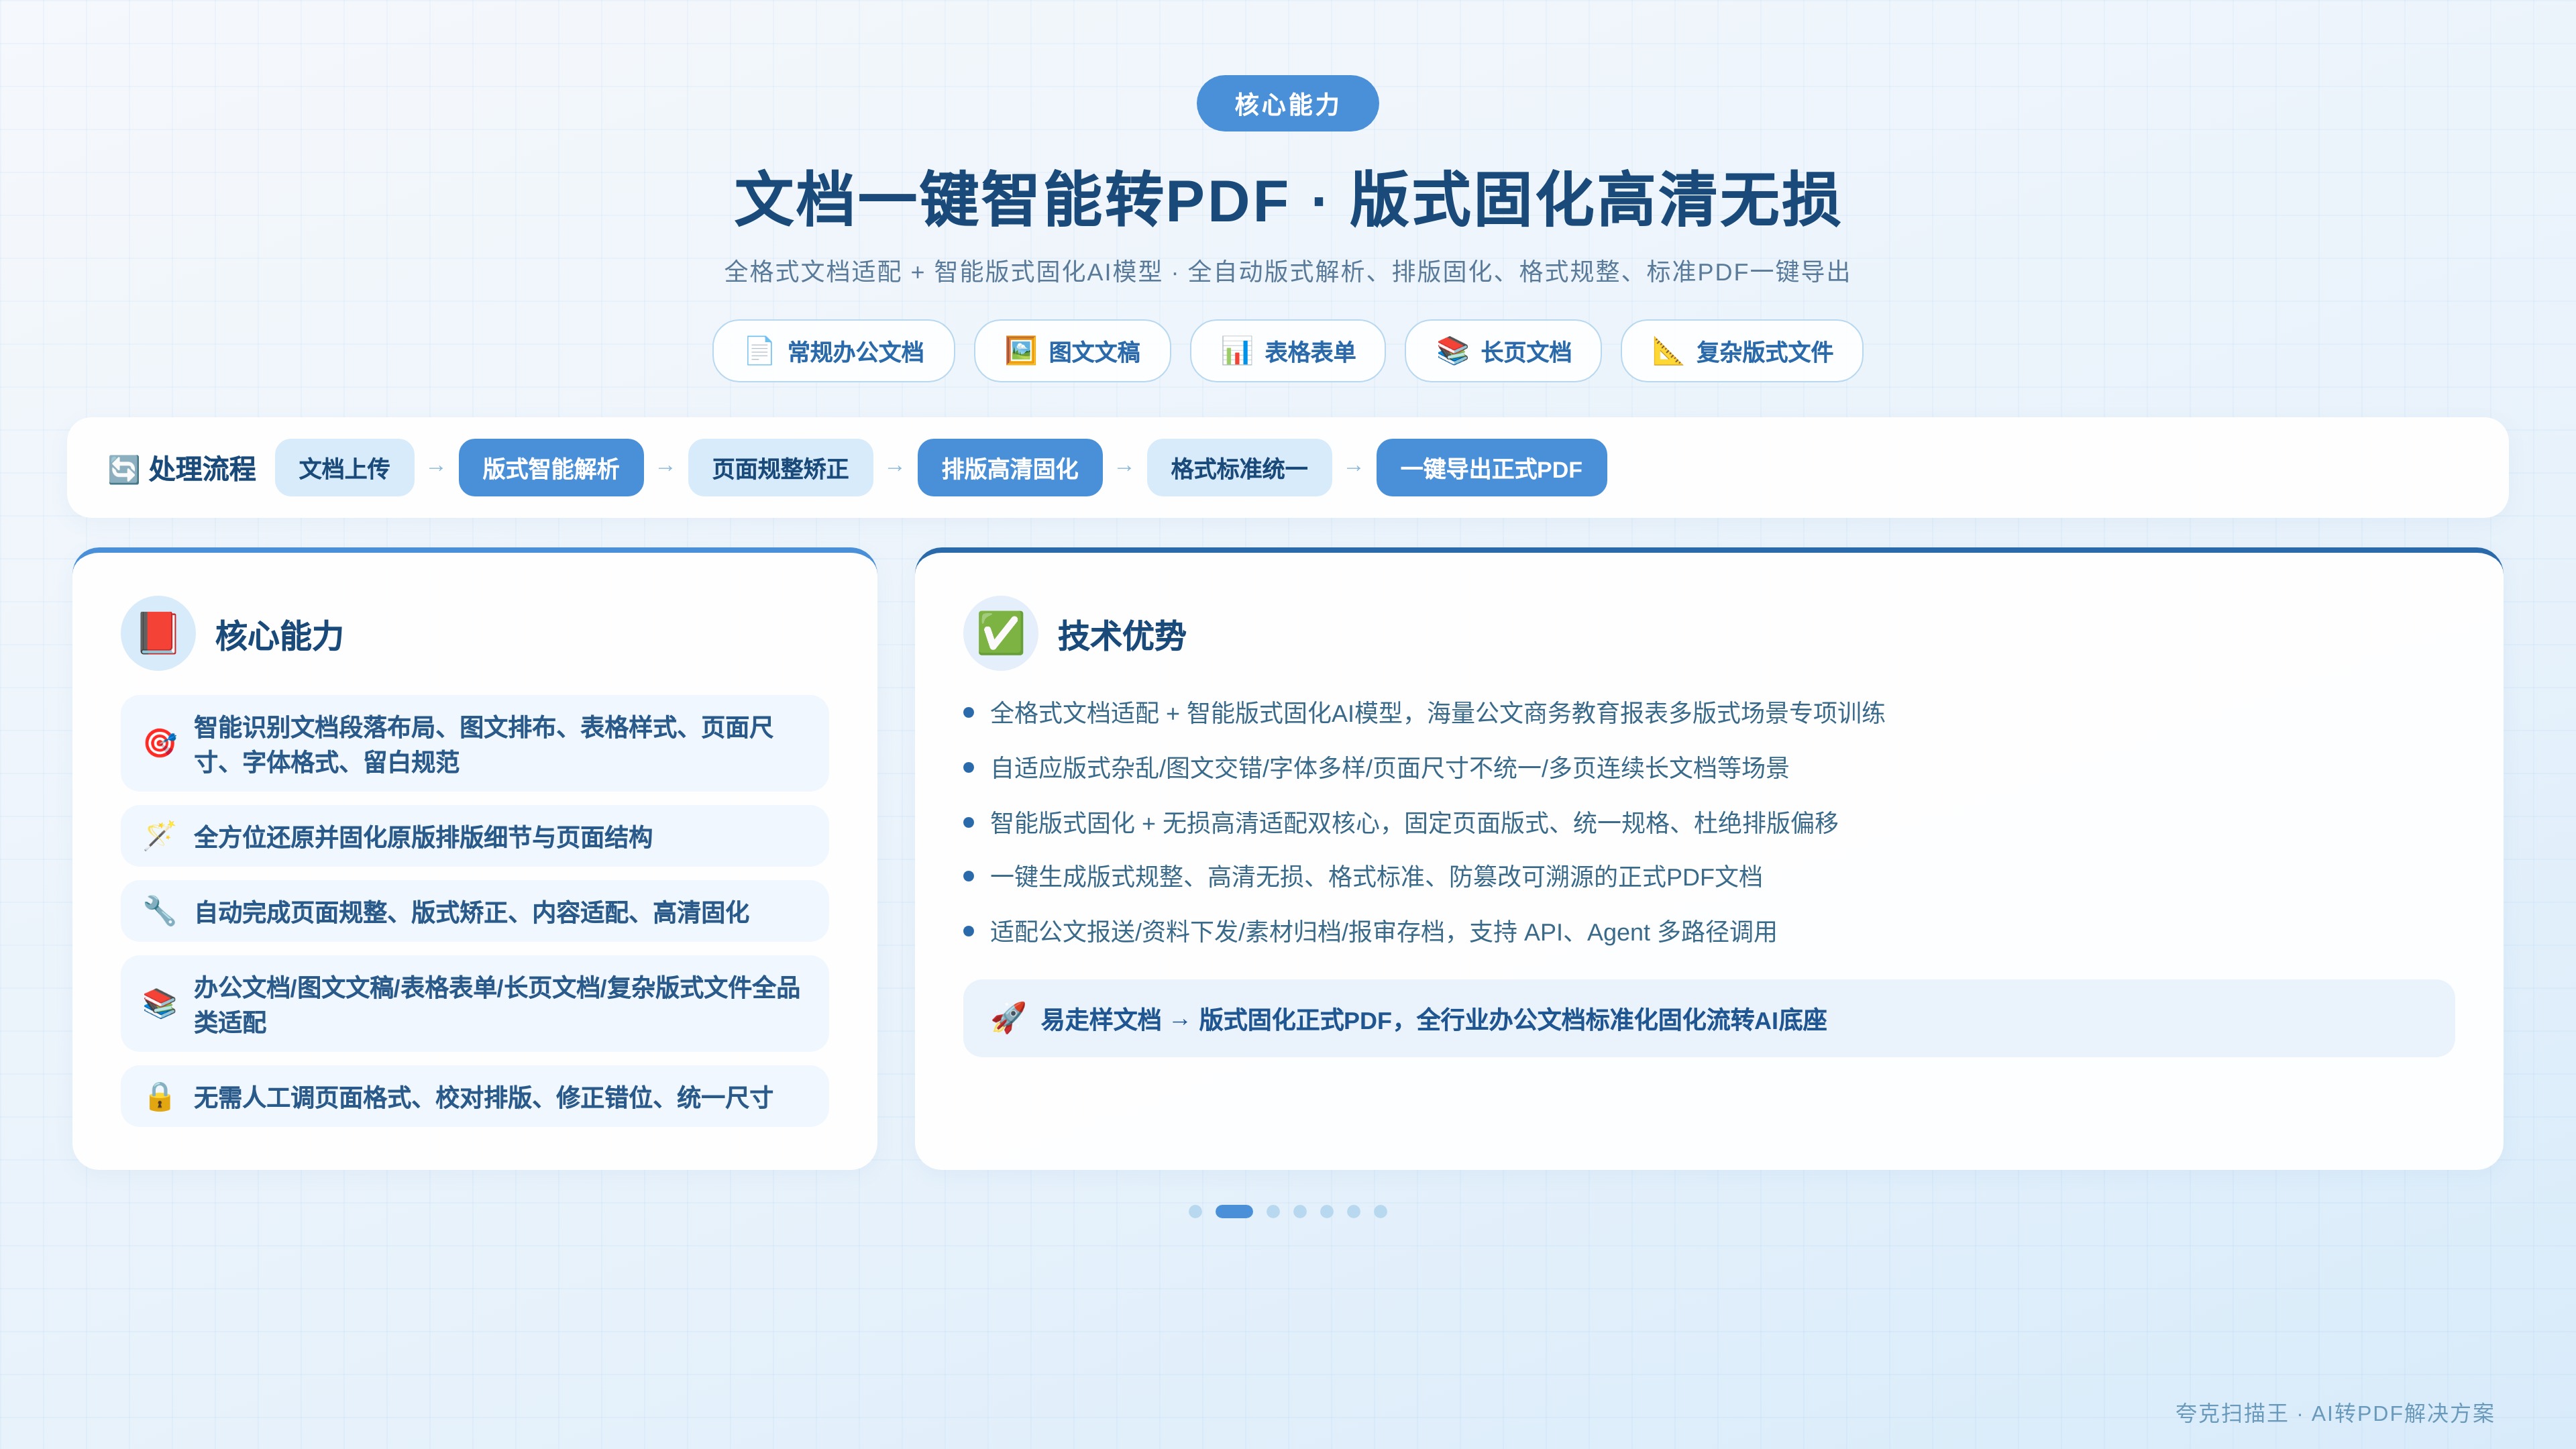Open the 长页文档 category pill

[x=1503, y=351]
